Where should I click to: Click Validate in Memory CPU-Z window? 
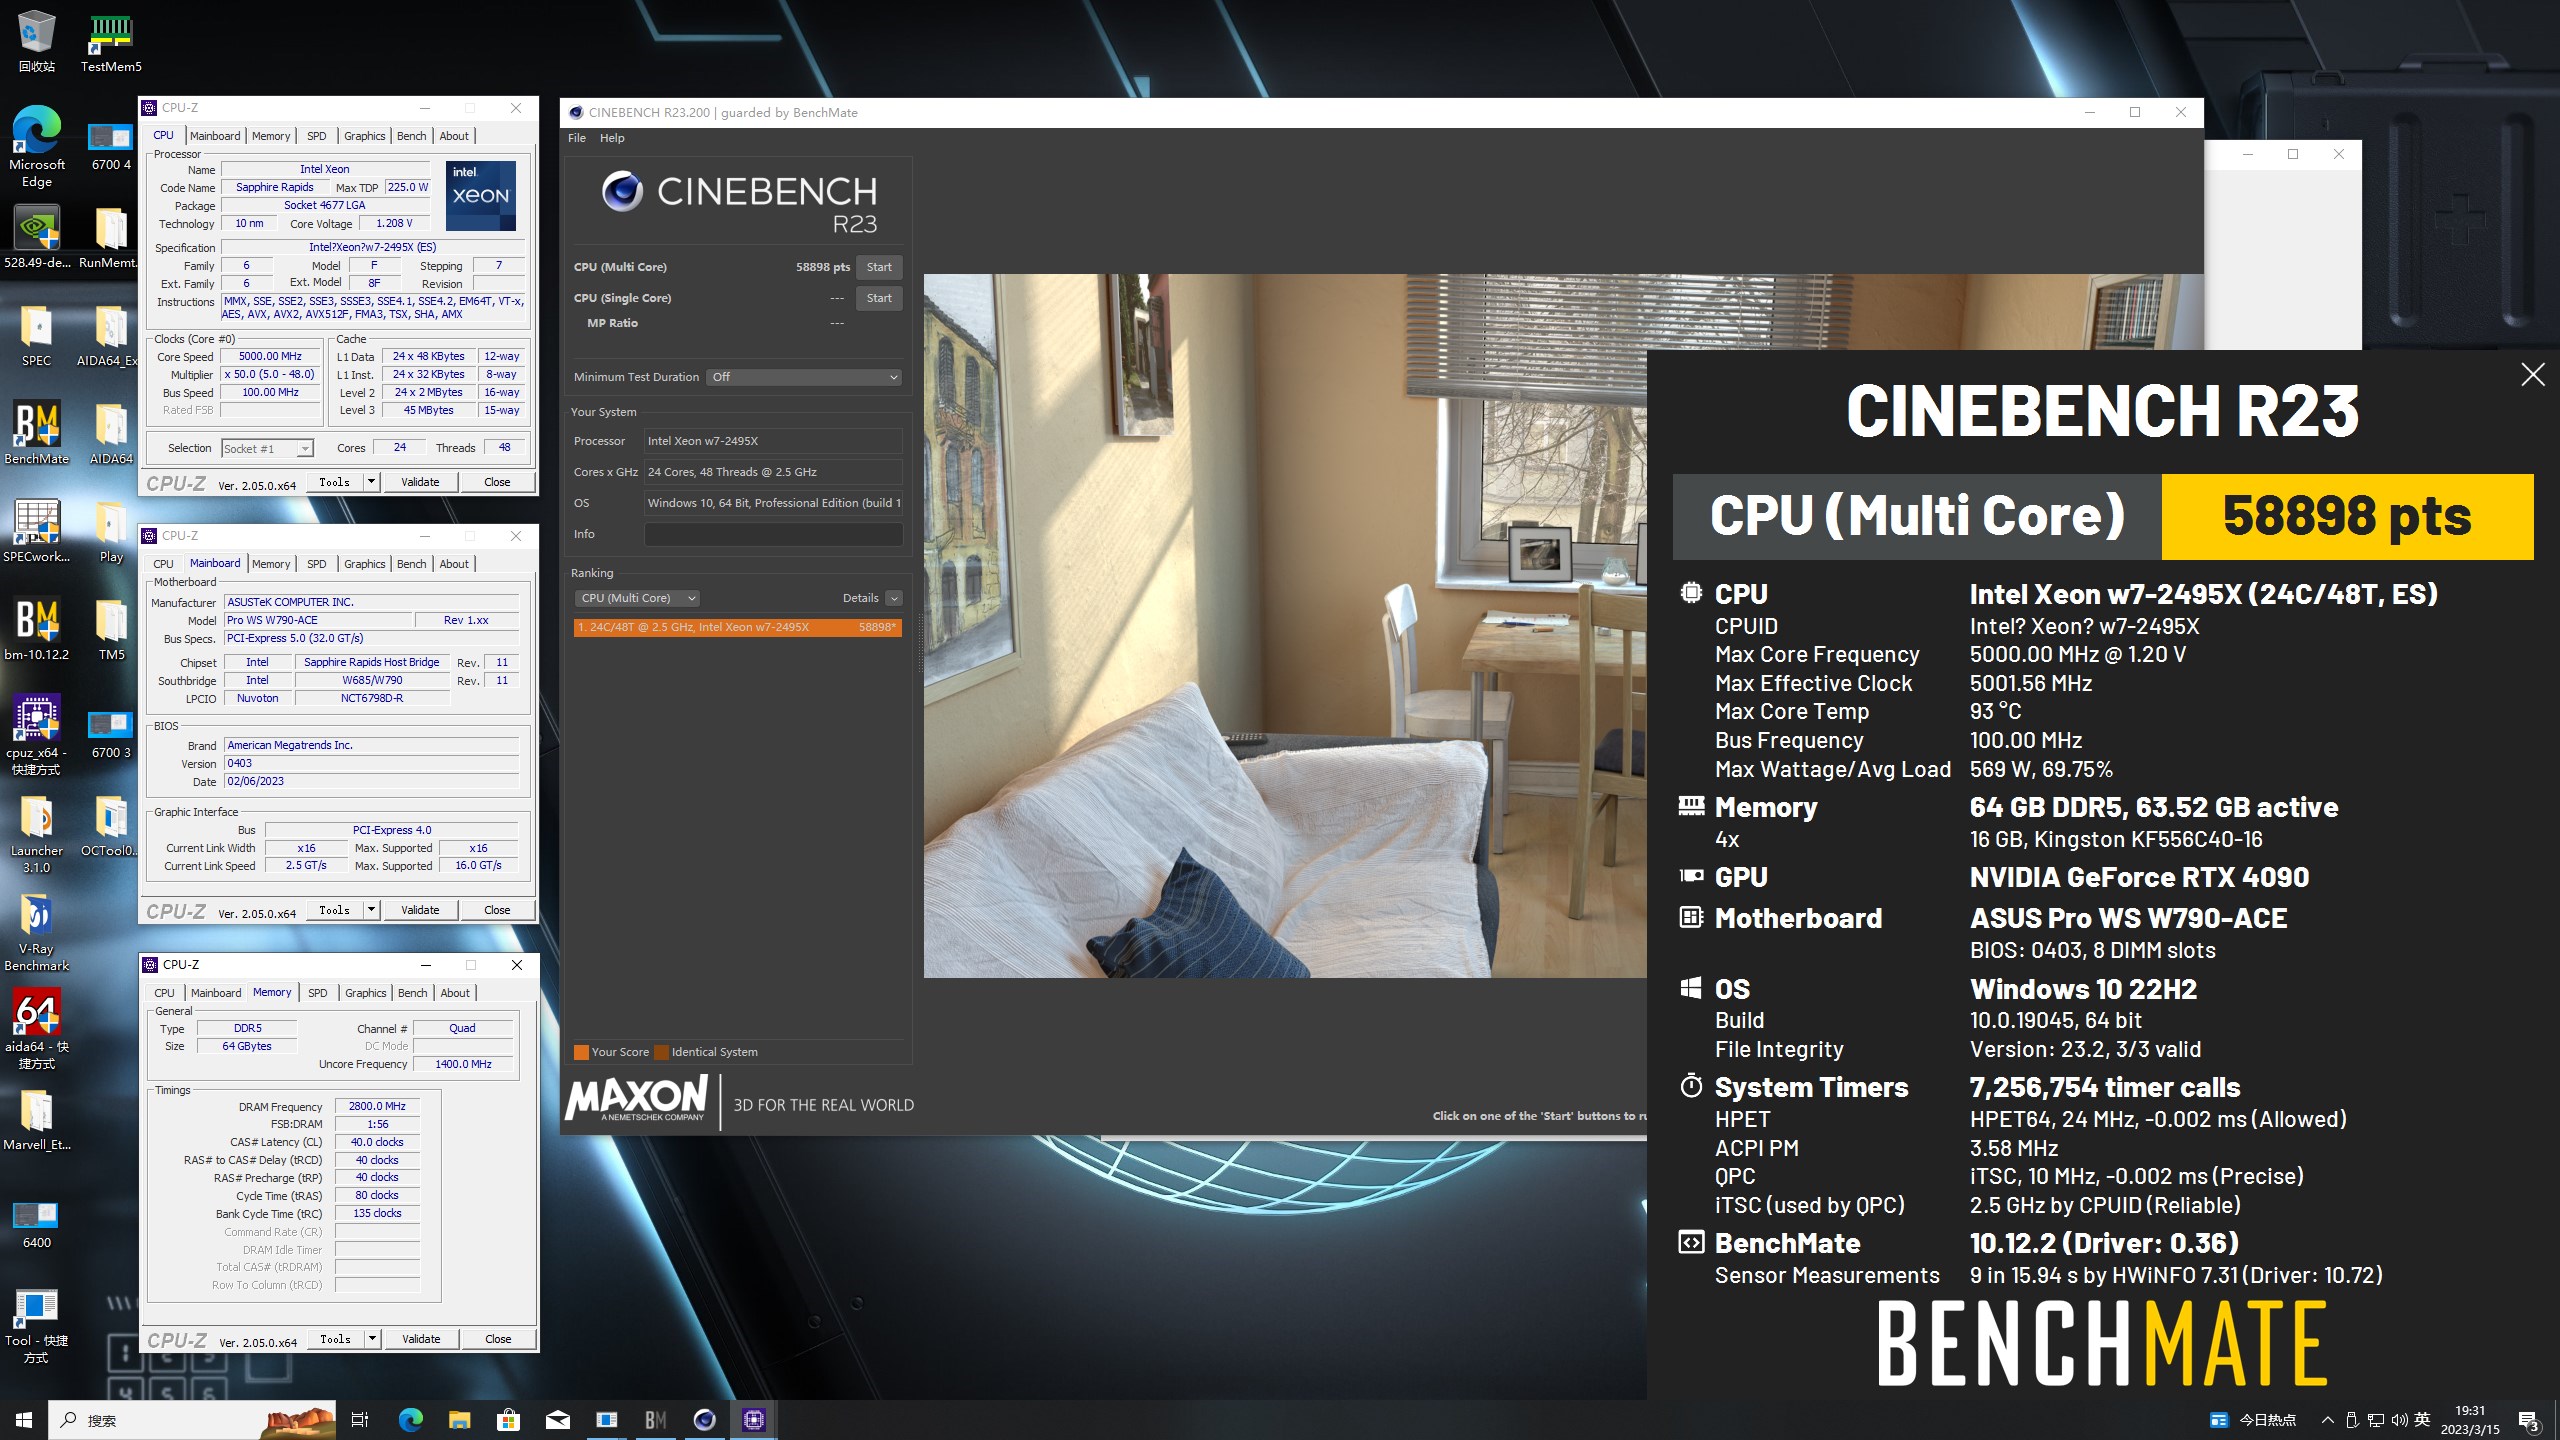tap(421, 1339)
